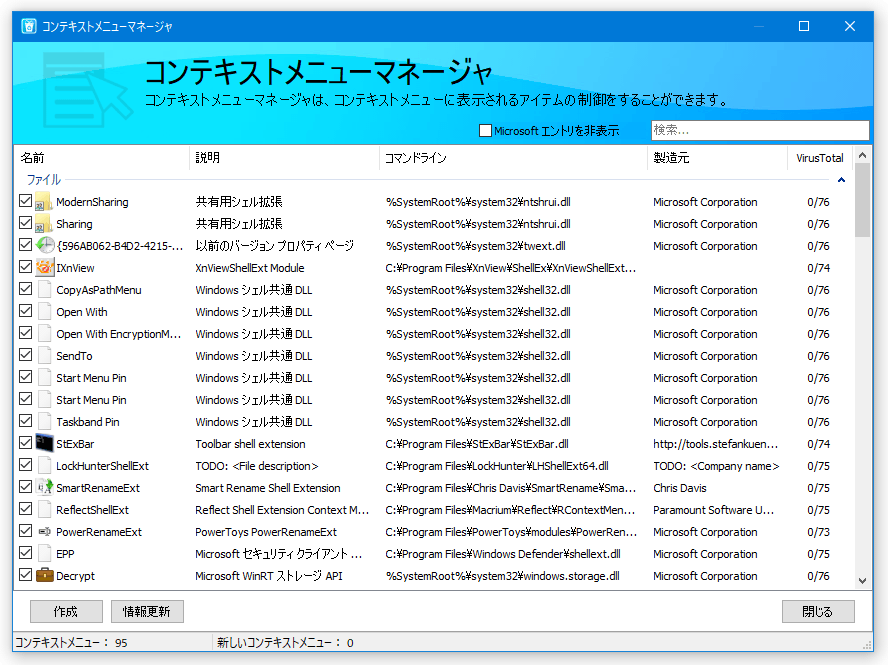
Task: Uncheck the Decrypt entry checkbox
Action: pyautogui.click(x=25, y=575)
